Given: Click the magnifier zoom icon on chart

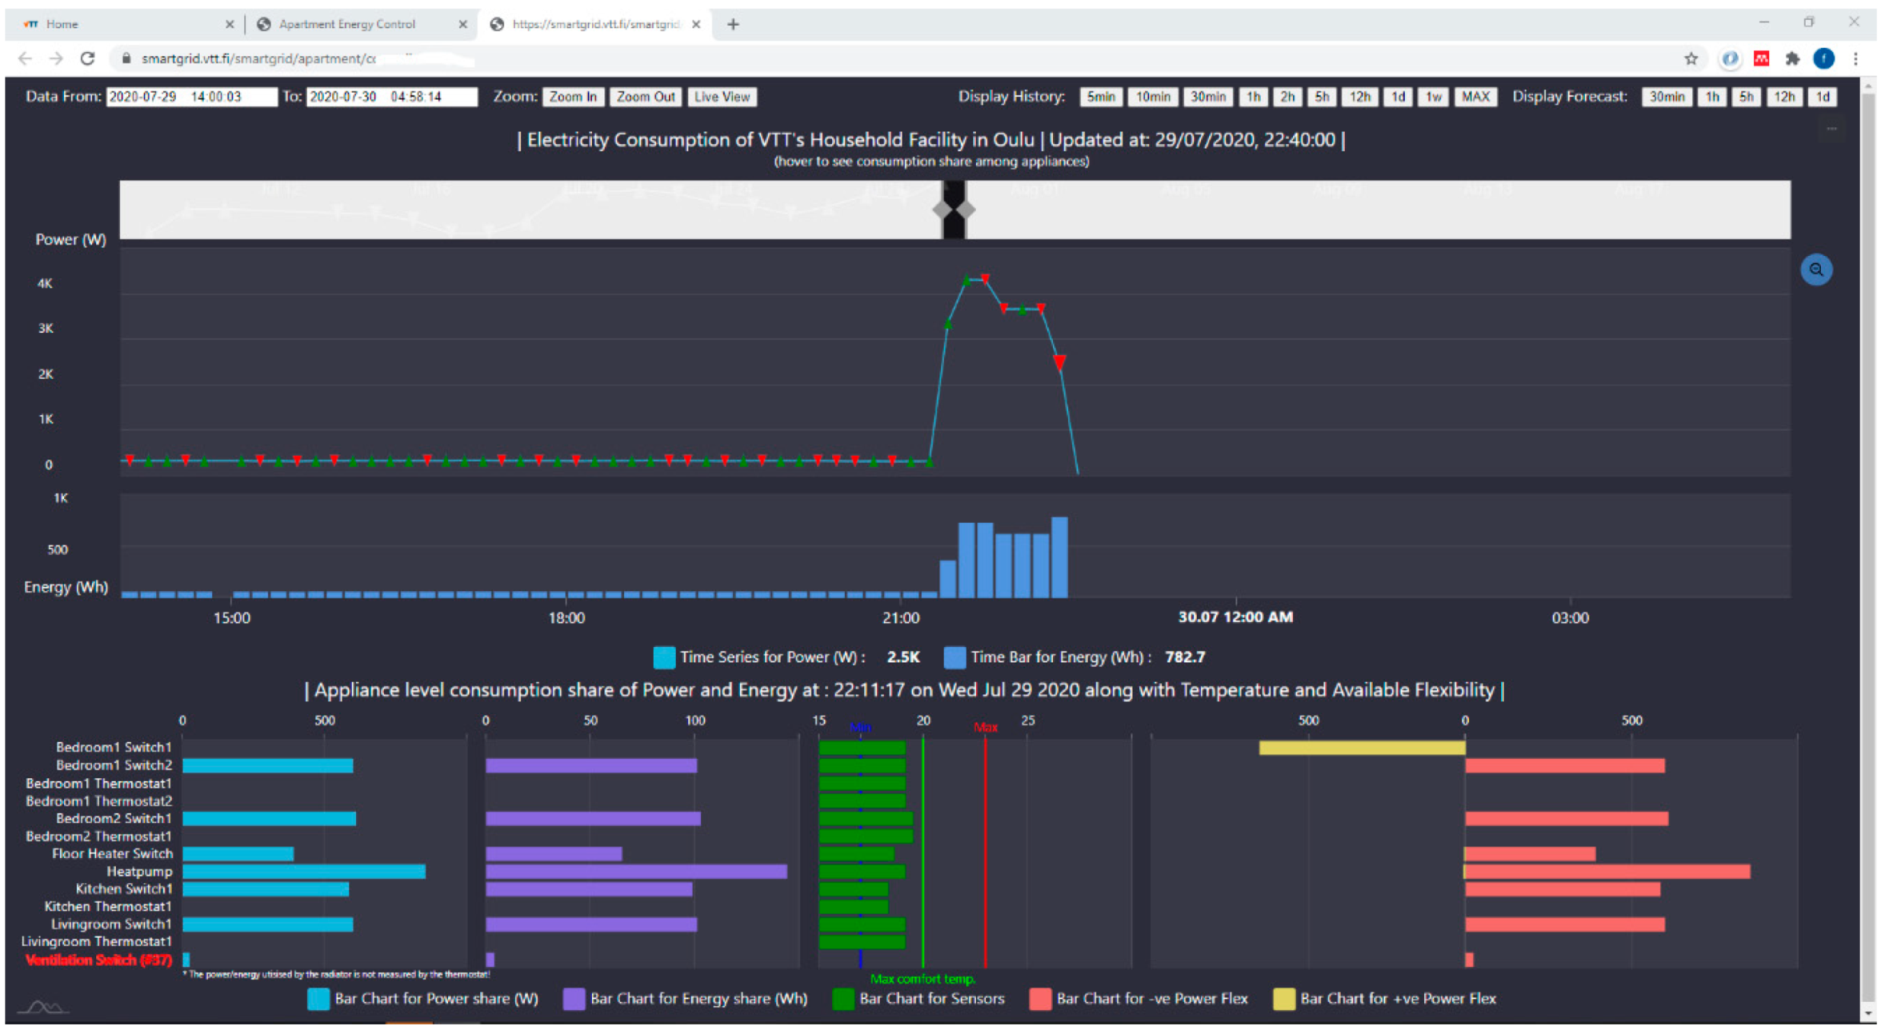Looking at the screenshot, I should (1815, 270).
